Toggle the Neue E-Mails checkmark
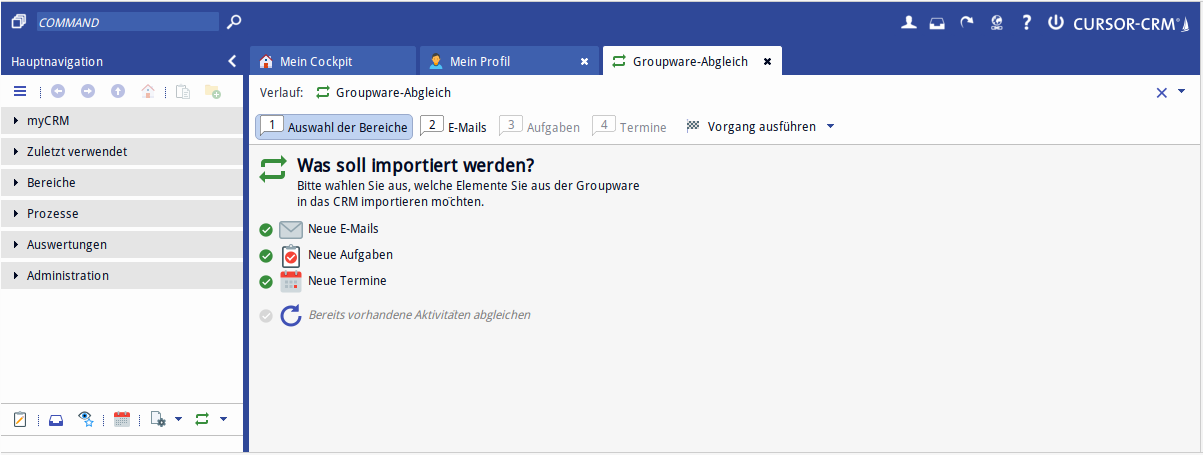This screenshot has width=1203, height=455. 266,229
